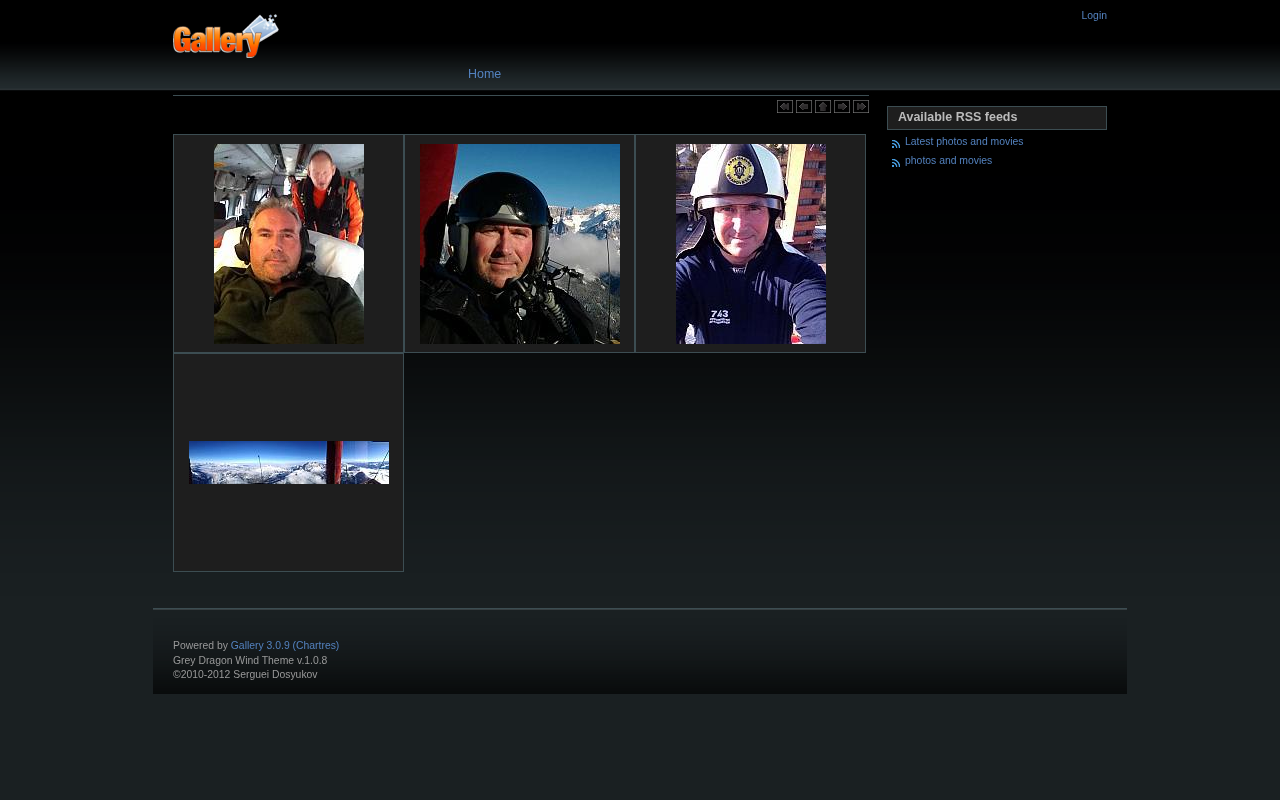The image size is (1280, 800).
Task: Click the Available RSS feeds header
Action: pyautogui.click(x=957, y=118)
